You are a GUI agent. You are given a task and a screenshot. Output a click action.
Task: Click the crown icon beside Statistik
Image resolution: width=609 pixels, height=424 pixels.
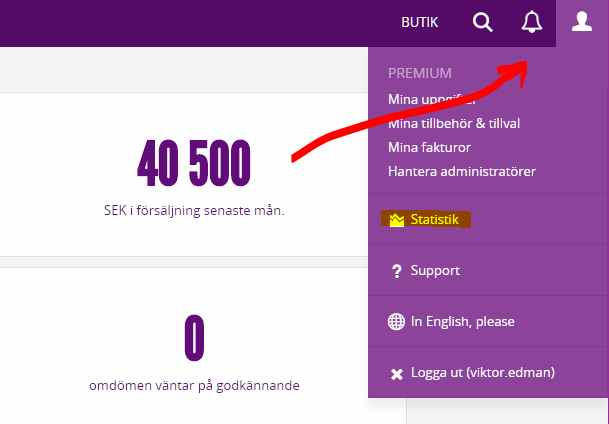397,220
